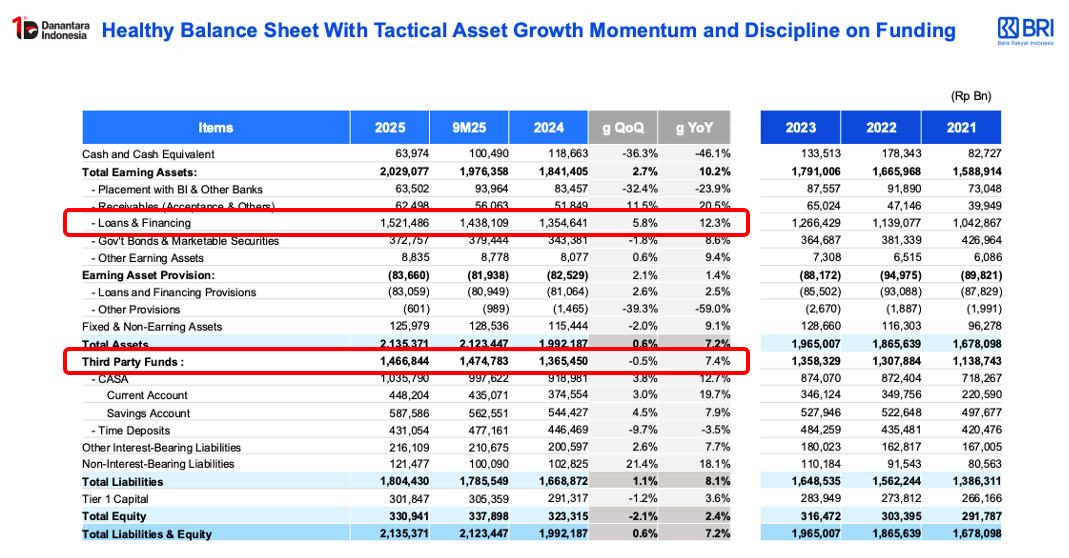This screenshot has height=558, width=1069.
Task: Click the 9M25 column header
Action: tap(468, 127)
